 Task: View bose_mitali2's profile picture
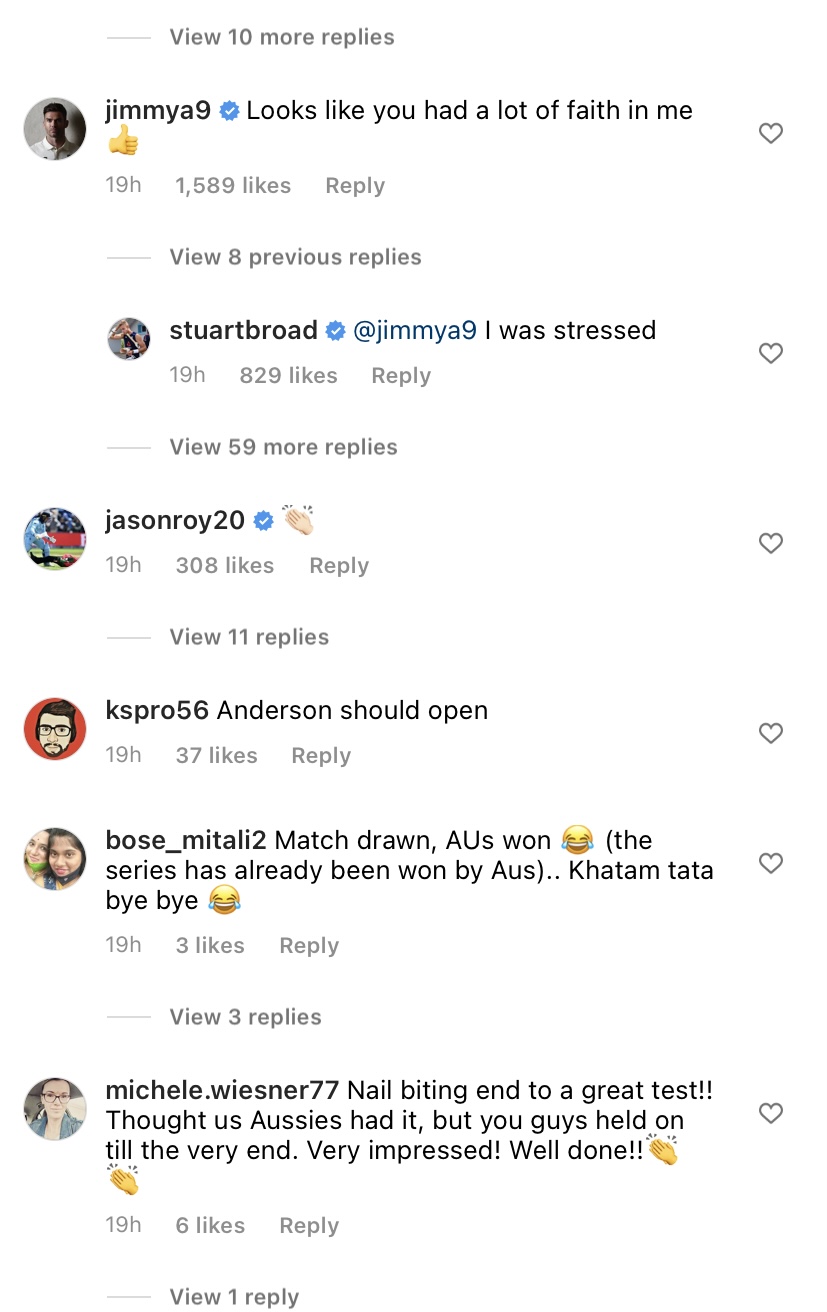55,859
